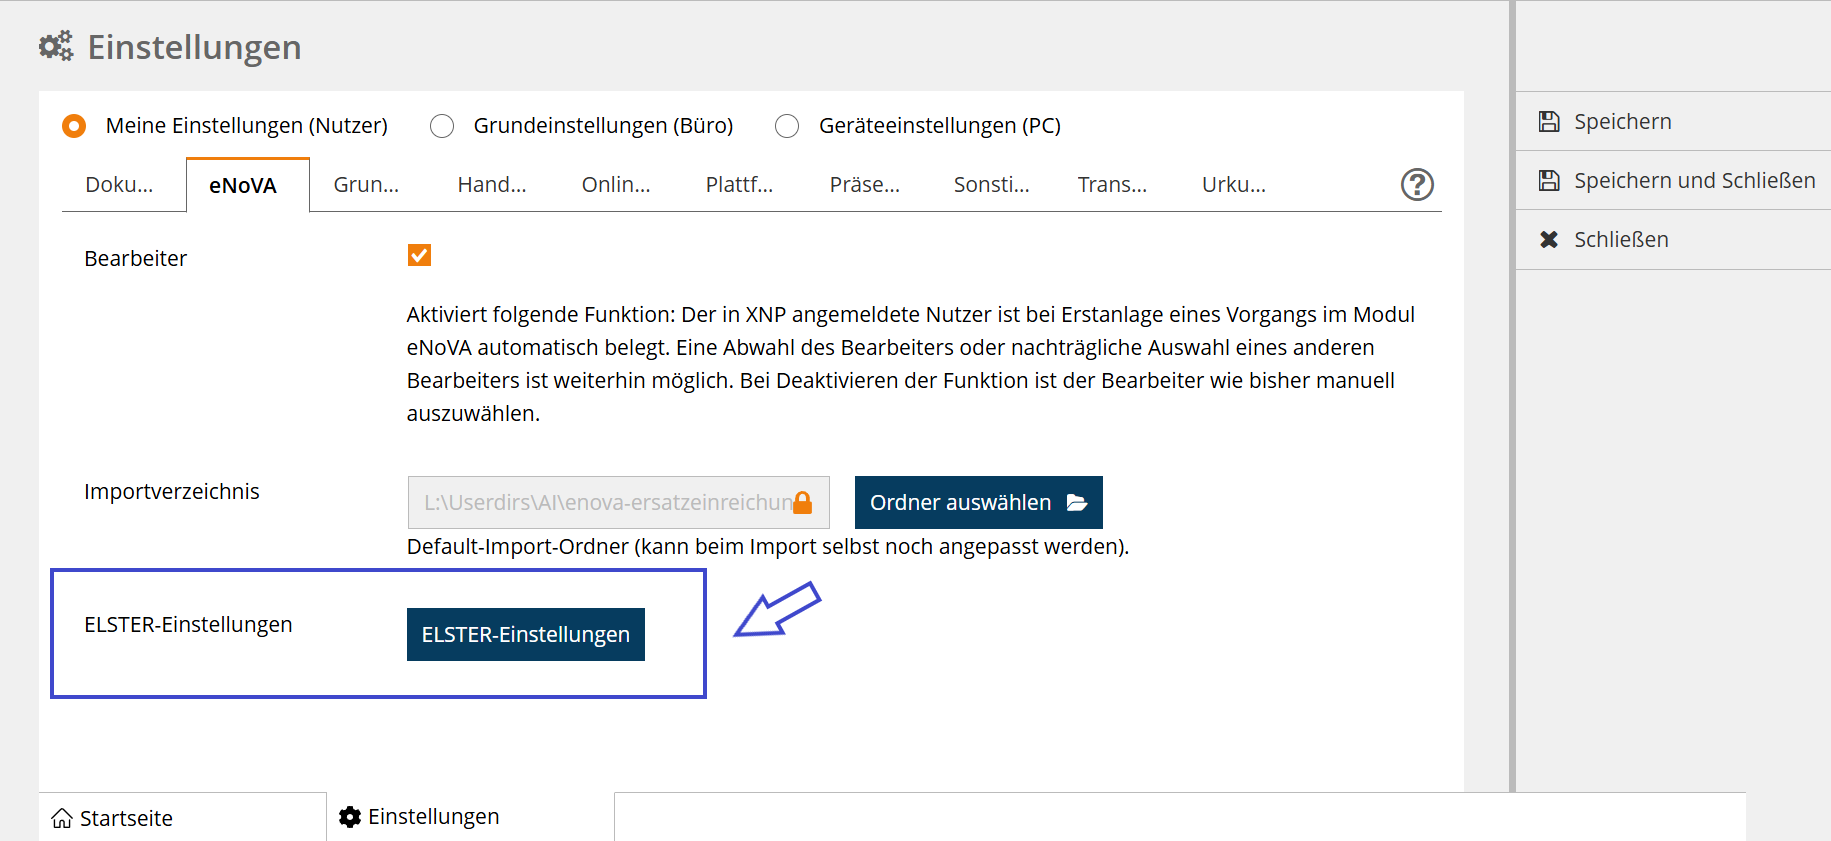1831x841 pixels.
Task: Uncheck the Bearbeiter checkbox
Action: 419,256
